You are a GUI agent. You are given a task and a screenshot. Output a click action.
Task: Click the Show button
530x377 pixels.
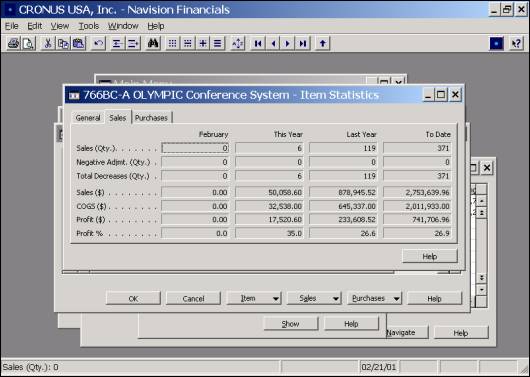coord(291,324)
